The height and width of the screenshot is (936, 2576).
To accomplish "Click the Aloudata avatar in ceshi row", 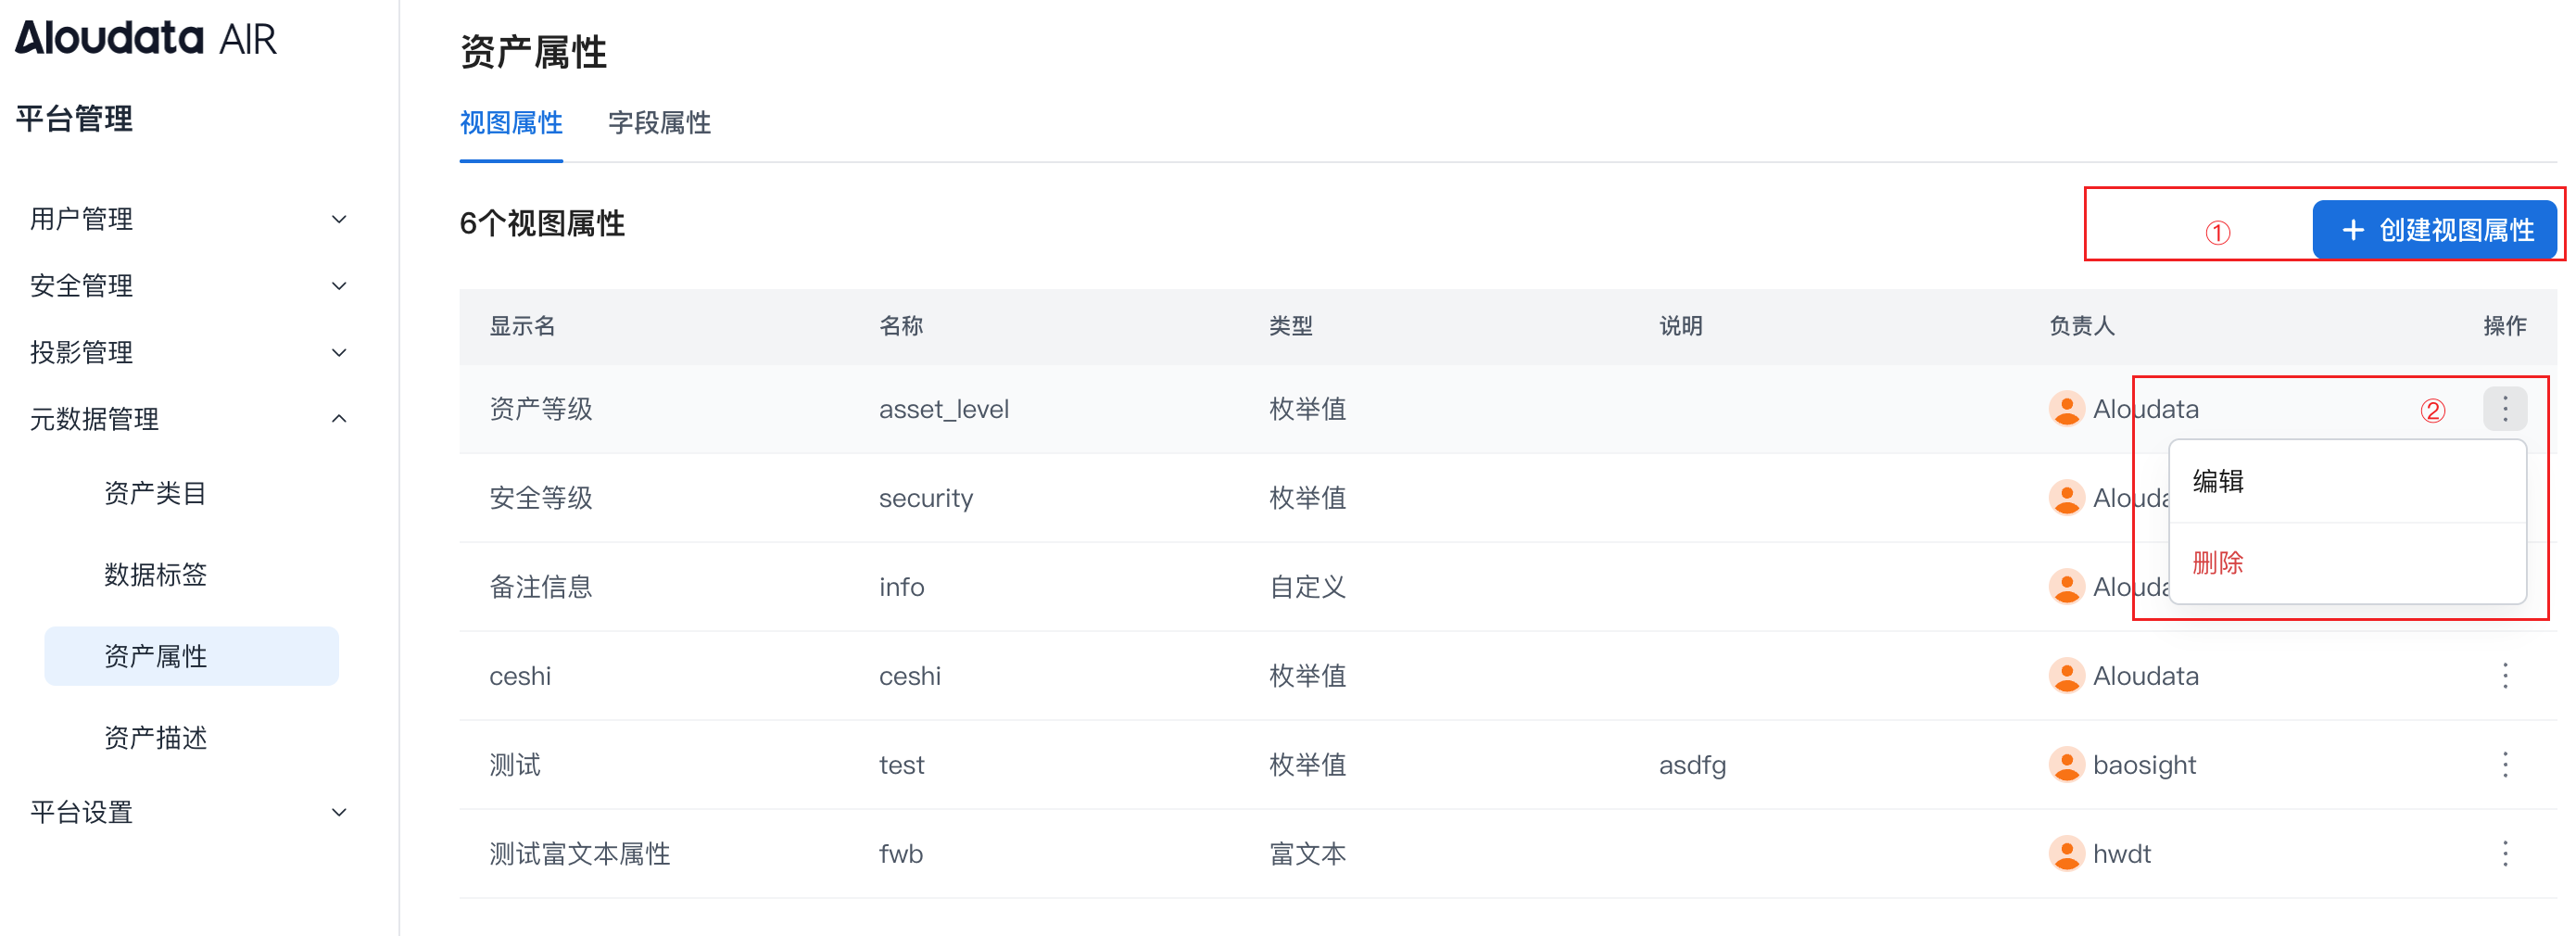I will click(2065, 676).
